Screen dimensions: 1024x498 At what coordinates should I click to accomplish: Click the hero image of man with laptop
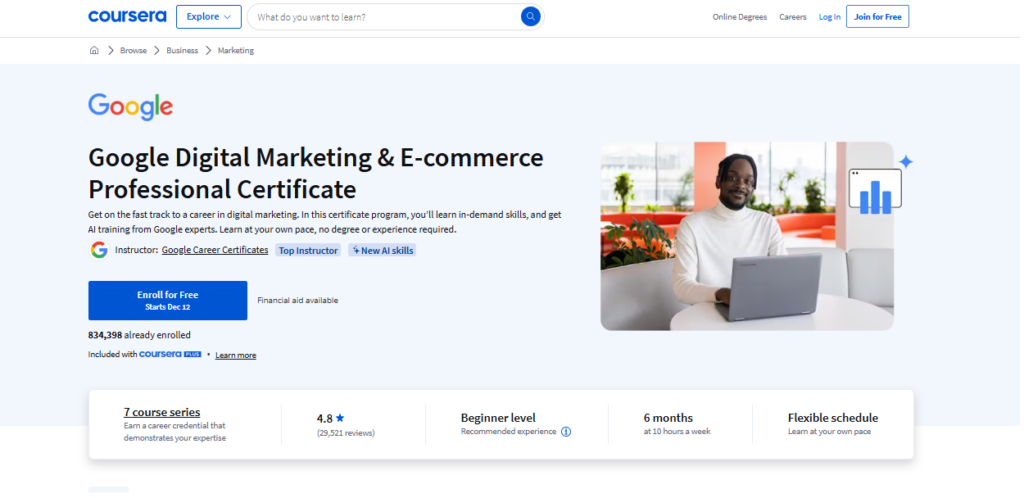(747, 236)
